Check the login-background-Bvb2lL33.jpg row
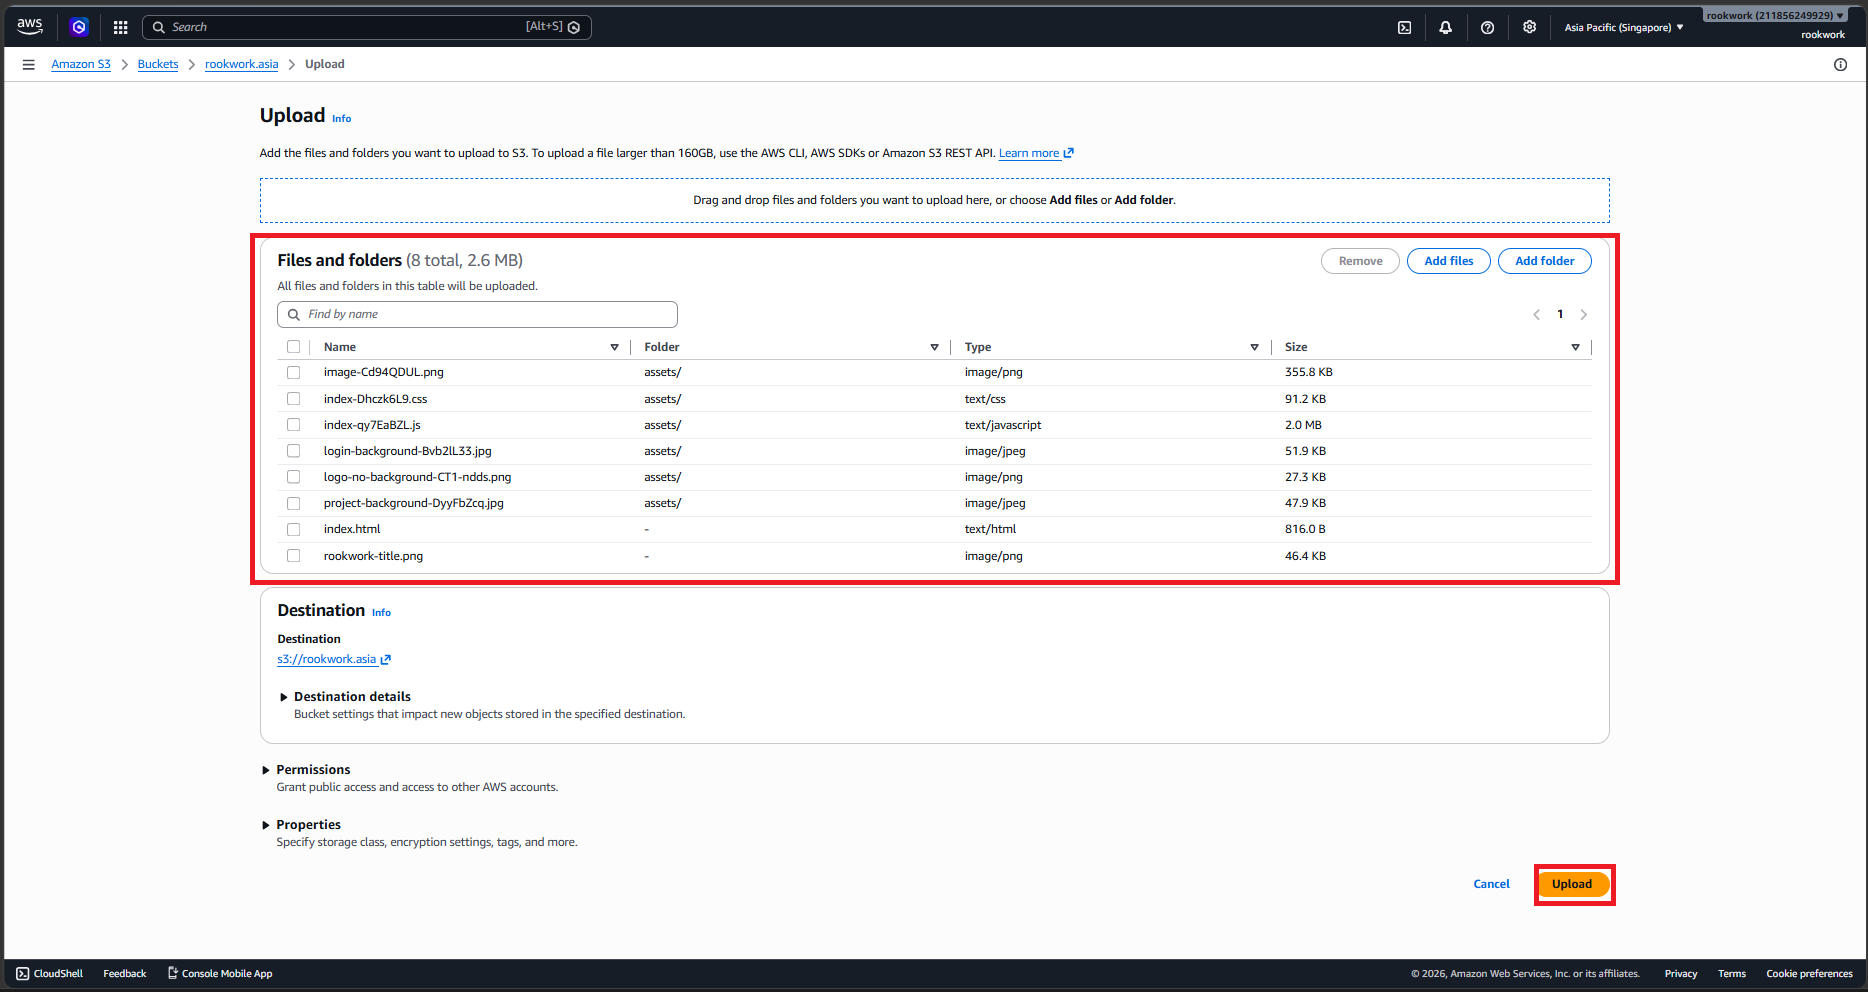The width and height of the screenshot is (1868, 992). pos(293,451)
